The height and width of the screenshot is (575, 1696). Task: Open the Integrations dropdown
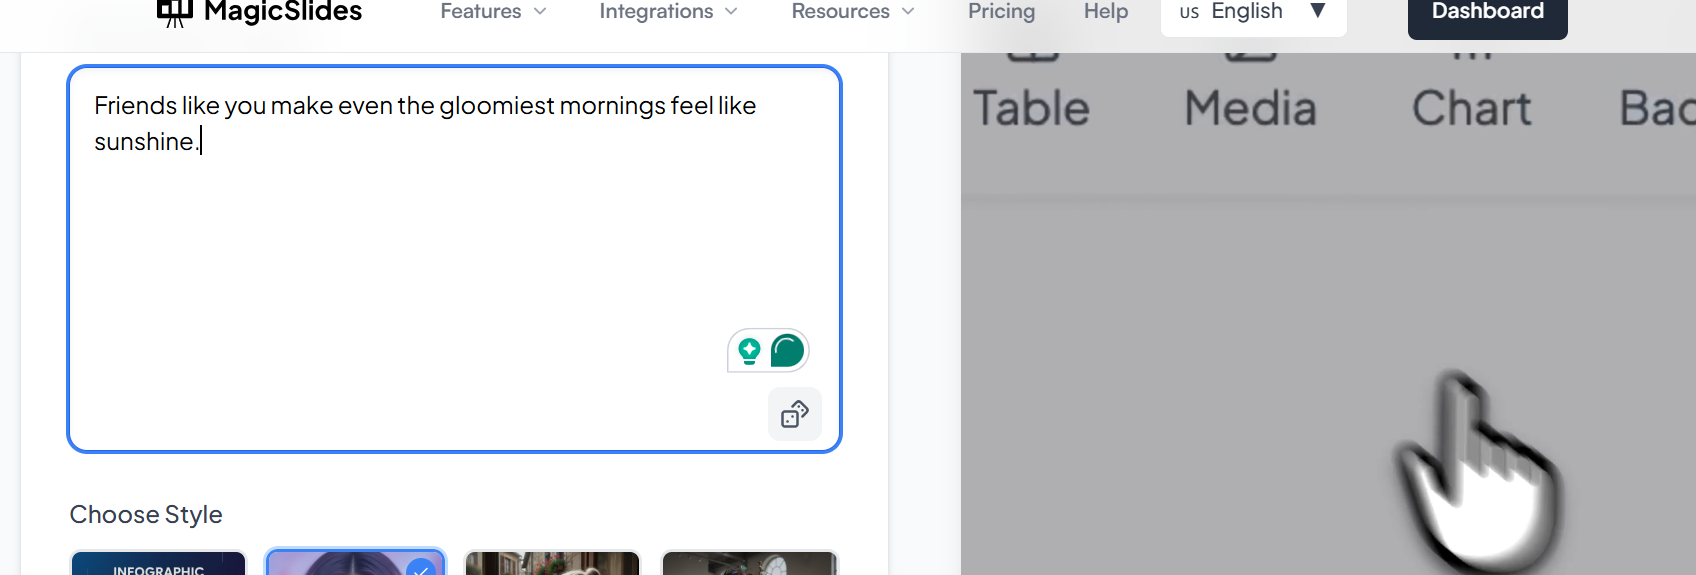pos(668,12)
